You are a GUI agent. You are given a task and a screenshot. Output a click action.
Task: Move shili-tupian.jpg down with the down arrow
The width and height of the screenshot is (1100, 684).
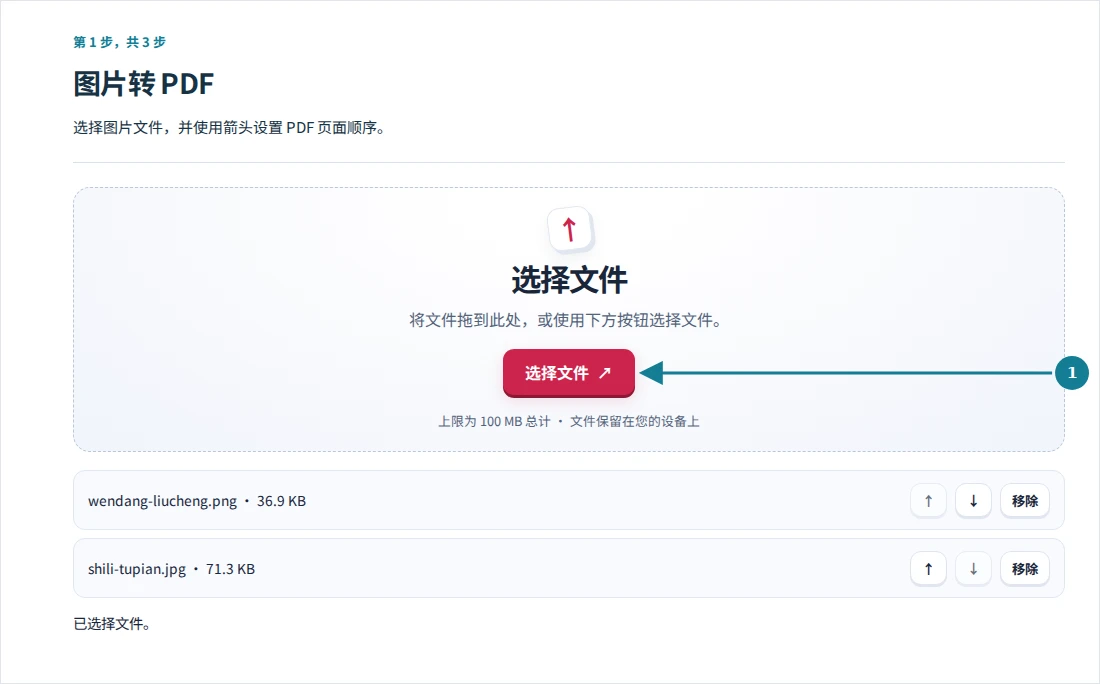tap(973, 569)
